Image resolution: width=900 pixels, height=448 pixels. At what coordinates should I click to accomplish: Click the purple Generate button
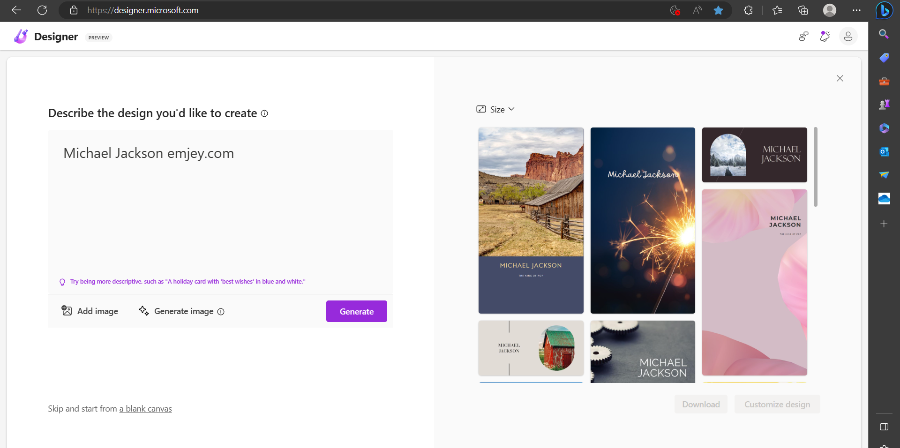(356, 311)
